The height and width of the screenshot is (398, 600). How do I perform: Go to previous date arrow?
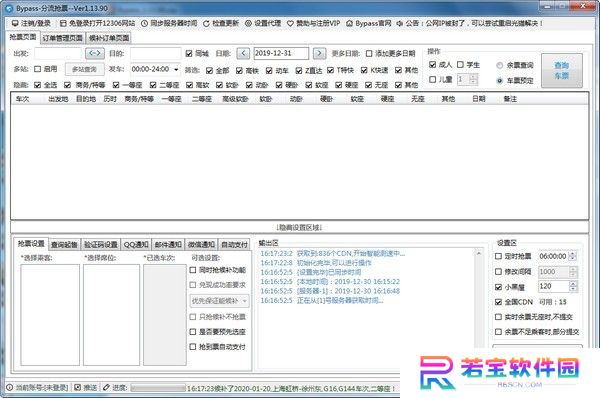coord(243,53)
